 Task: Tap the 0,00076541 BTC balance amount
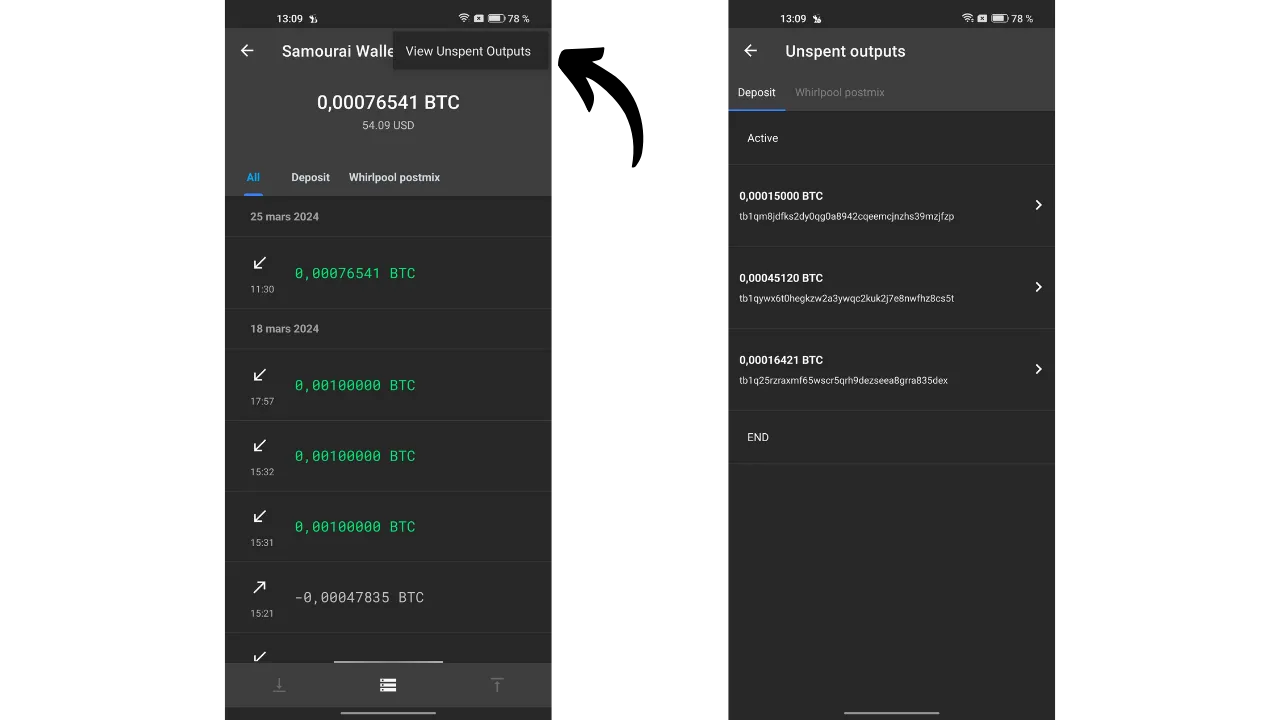pyautogui.click(x=388, y=102)
